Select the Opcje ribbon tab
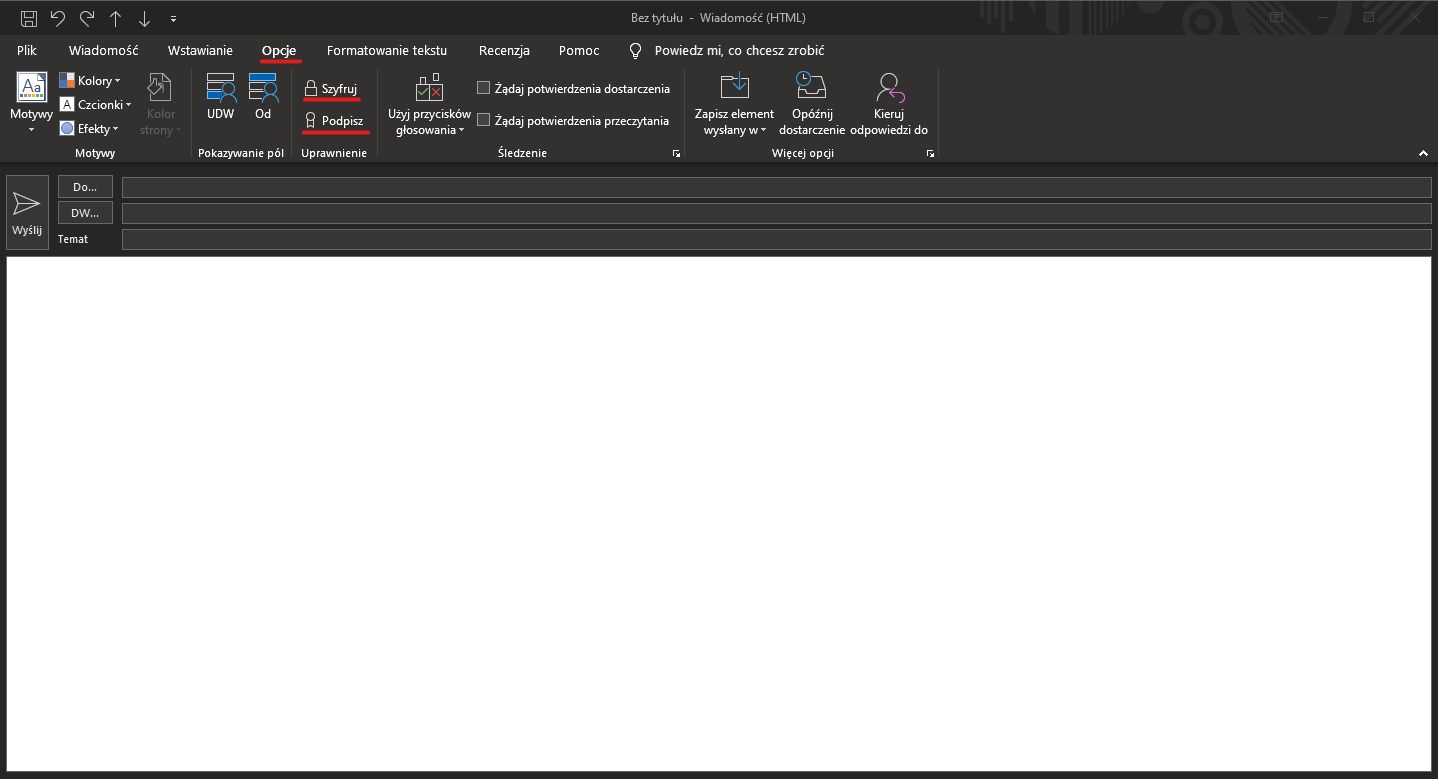This screenshot has height=779, width=1438. pyautogui.click(x=279, y=50)
